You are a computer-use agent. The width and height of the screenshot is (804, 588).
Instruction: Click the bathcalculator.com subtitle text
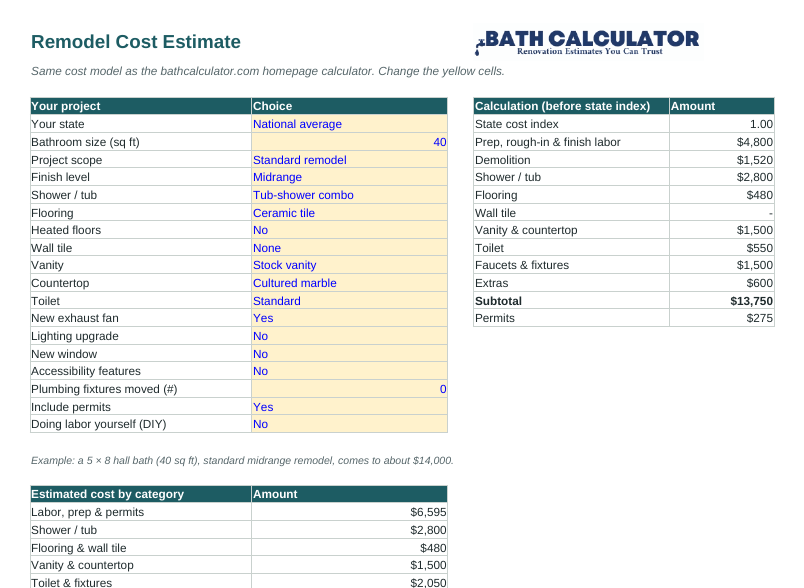click(268, 71)
